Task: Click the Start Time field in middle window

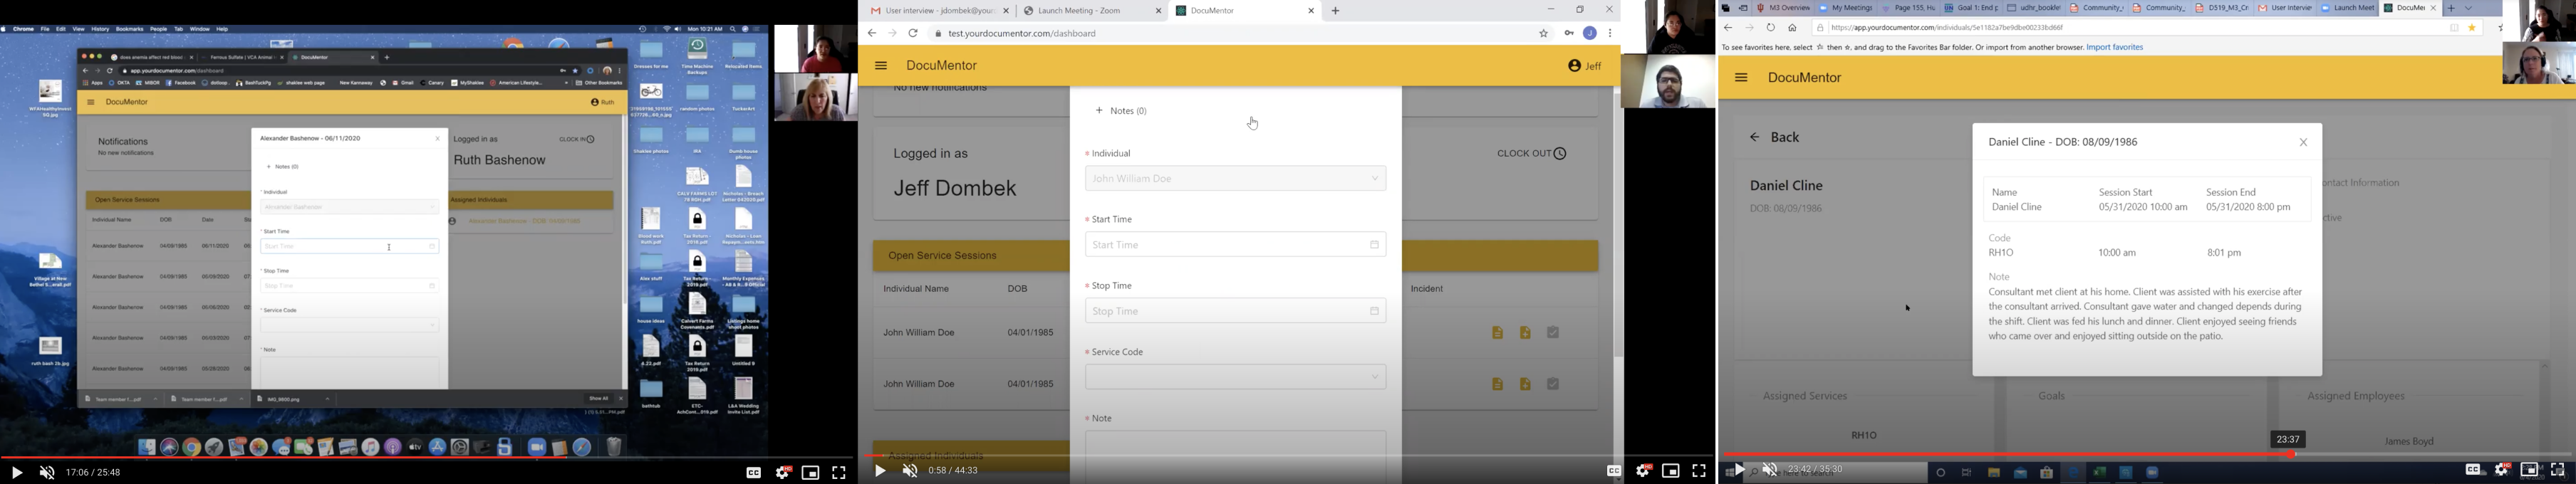Action: pyautogui.click(x=1235, y=245)
